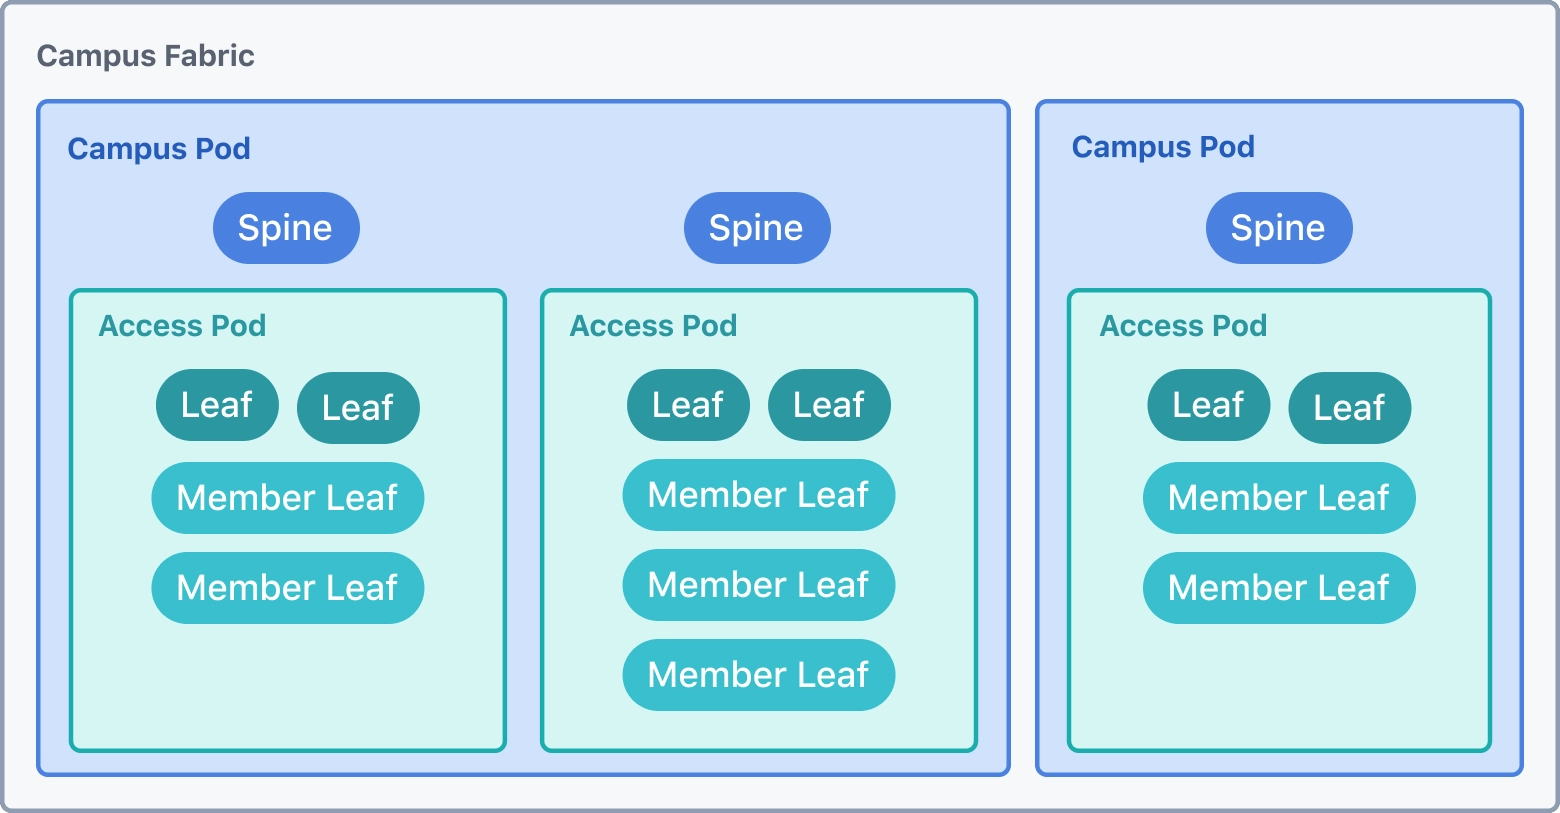Select the right Campus Pod heading
The width and height of the screenshot is (1560, 813).
1163,146
